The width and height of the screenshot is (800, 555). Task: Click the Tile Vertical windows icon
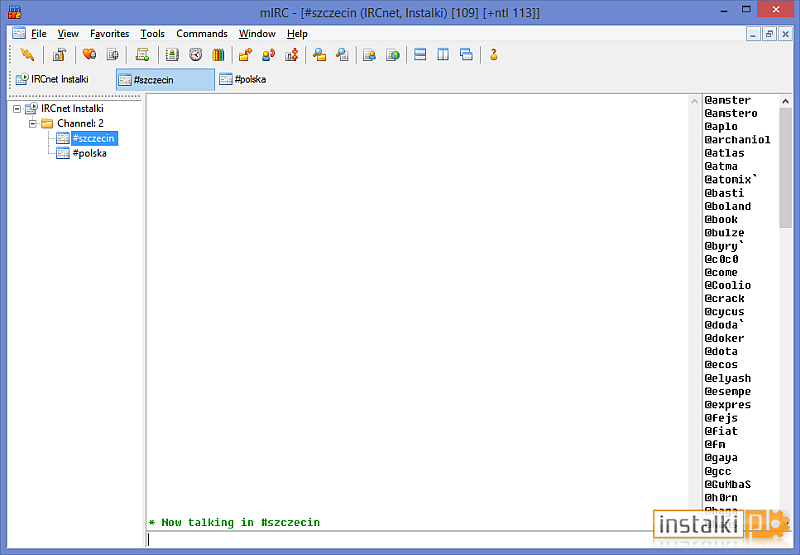443,55
